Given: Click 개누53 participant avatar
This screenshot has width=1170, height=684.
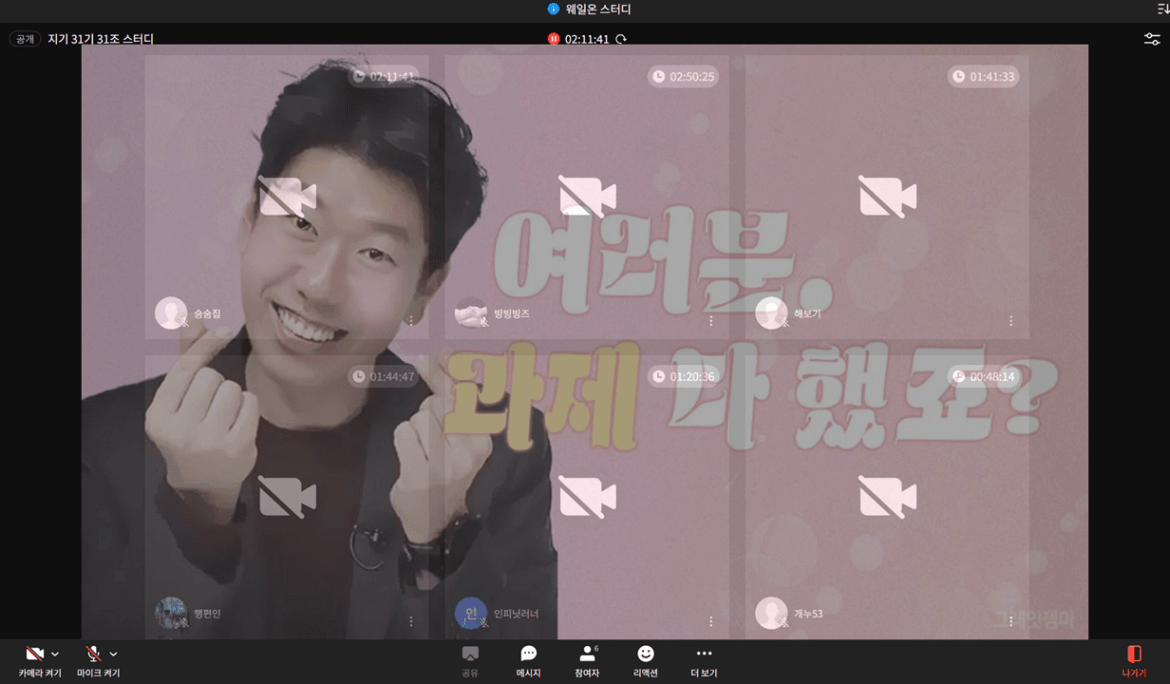Looking at the screenshot, I should (x=770, y=613).
